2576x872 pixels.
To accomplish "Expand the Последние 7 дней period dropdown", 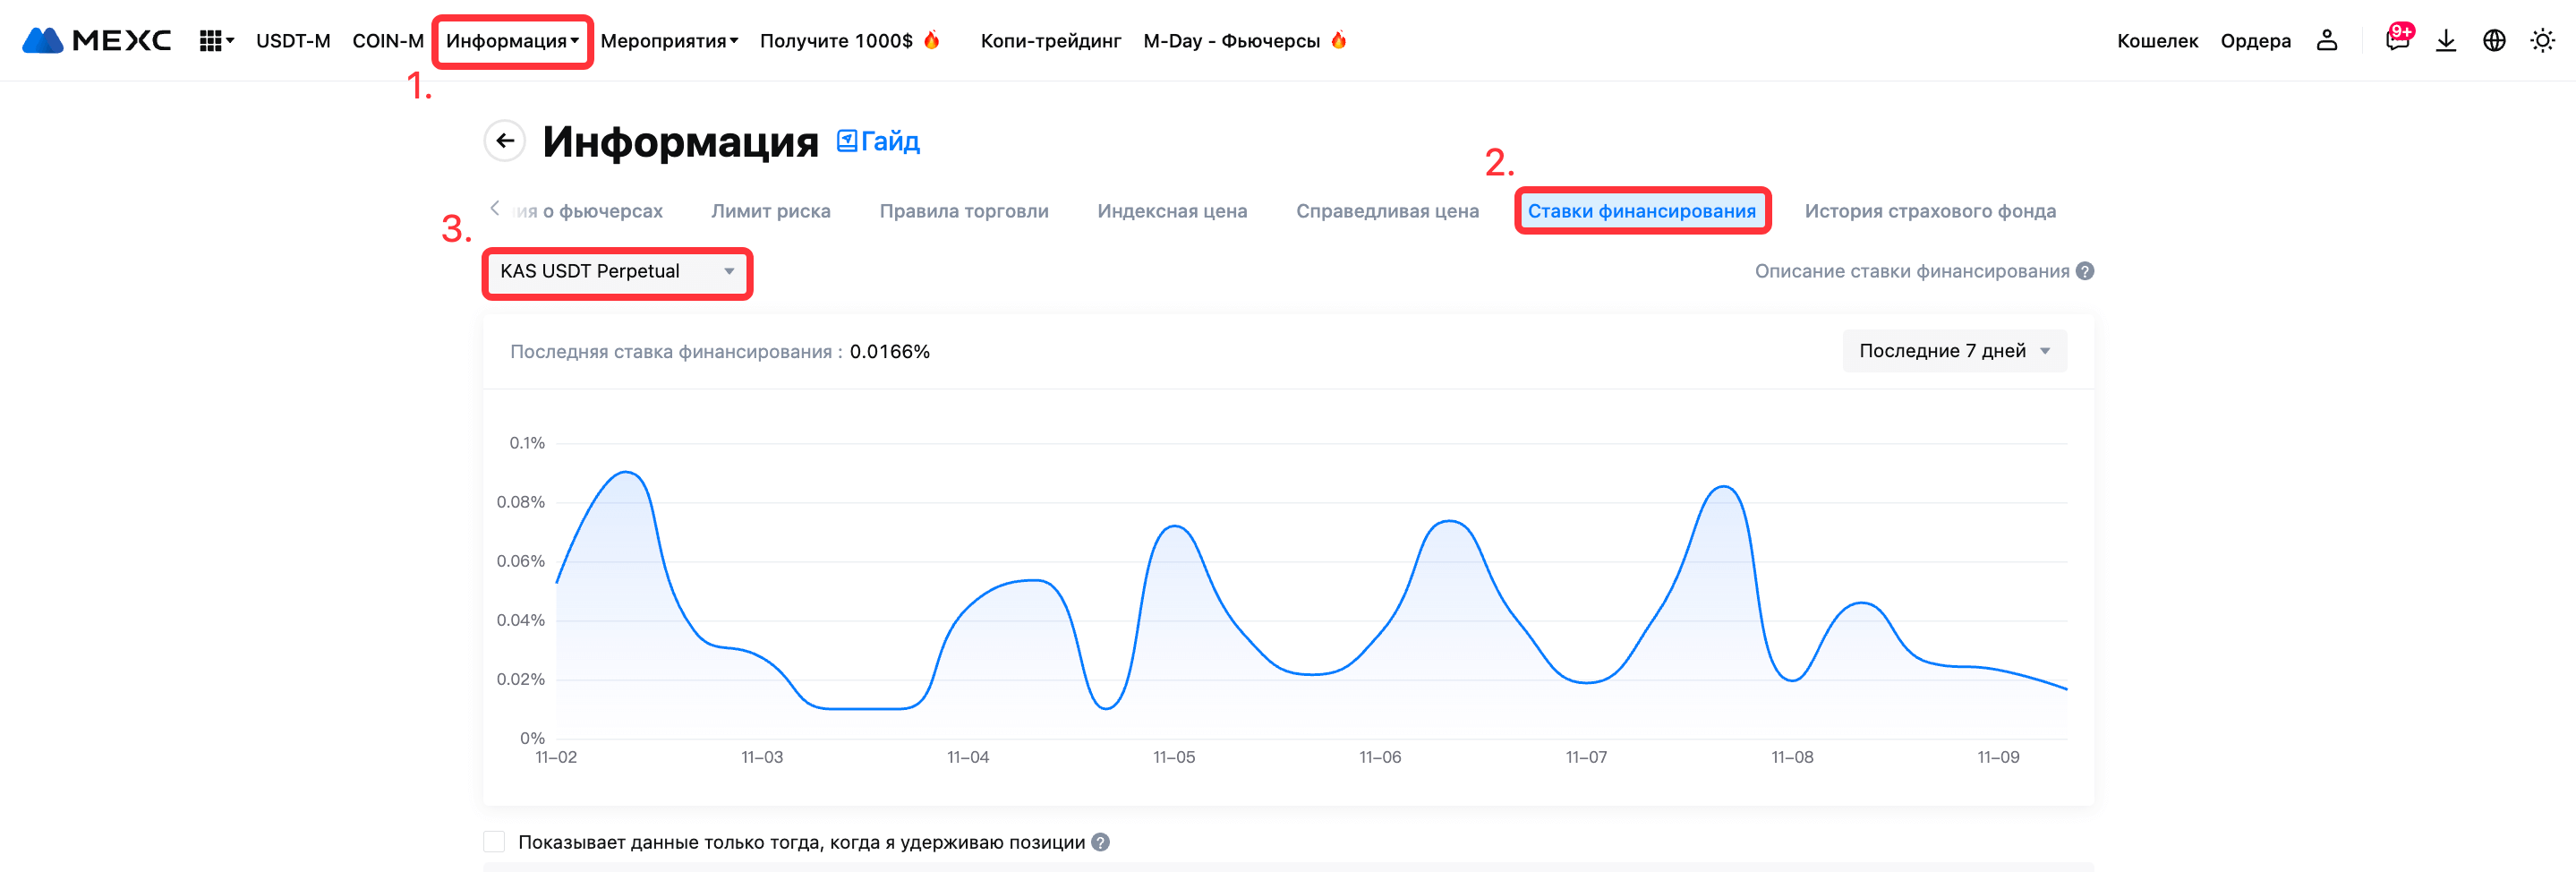I will (1953, 351).
